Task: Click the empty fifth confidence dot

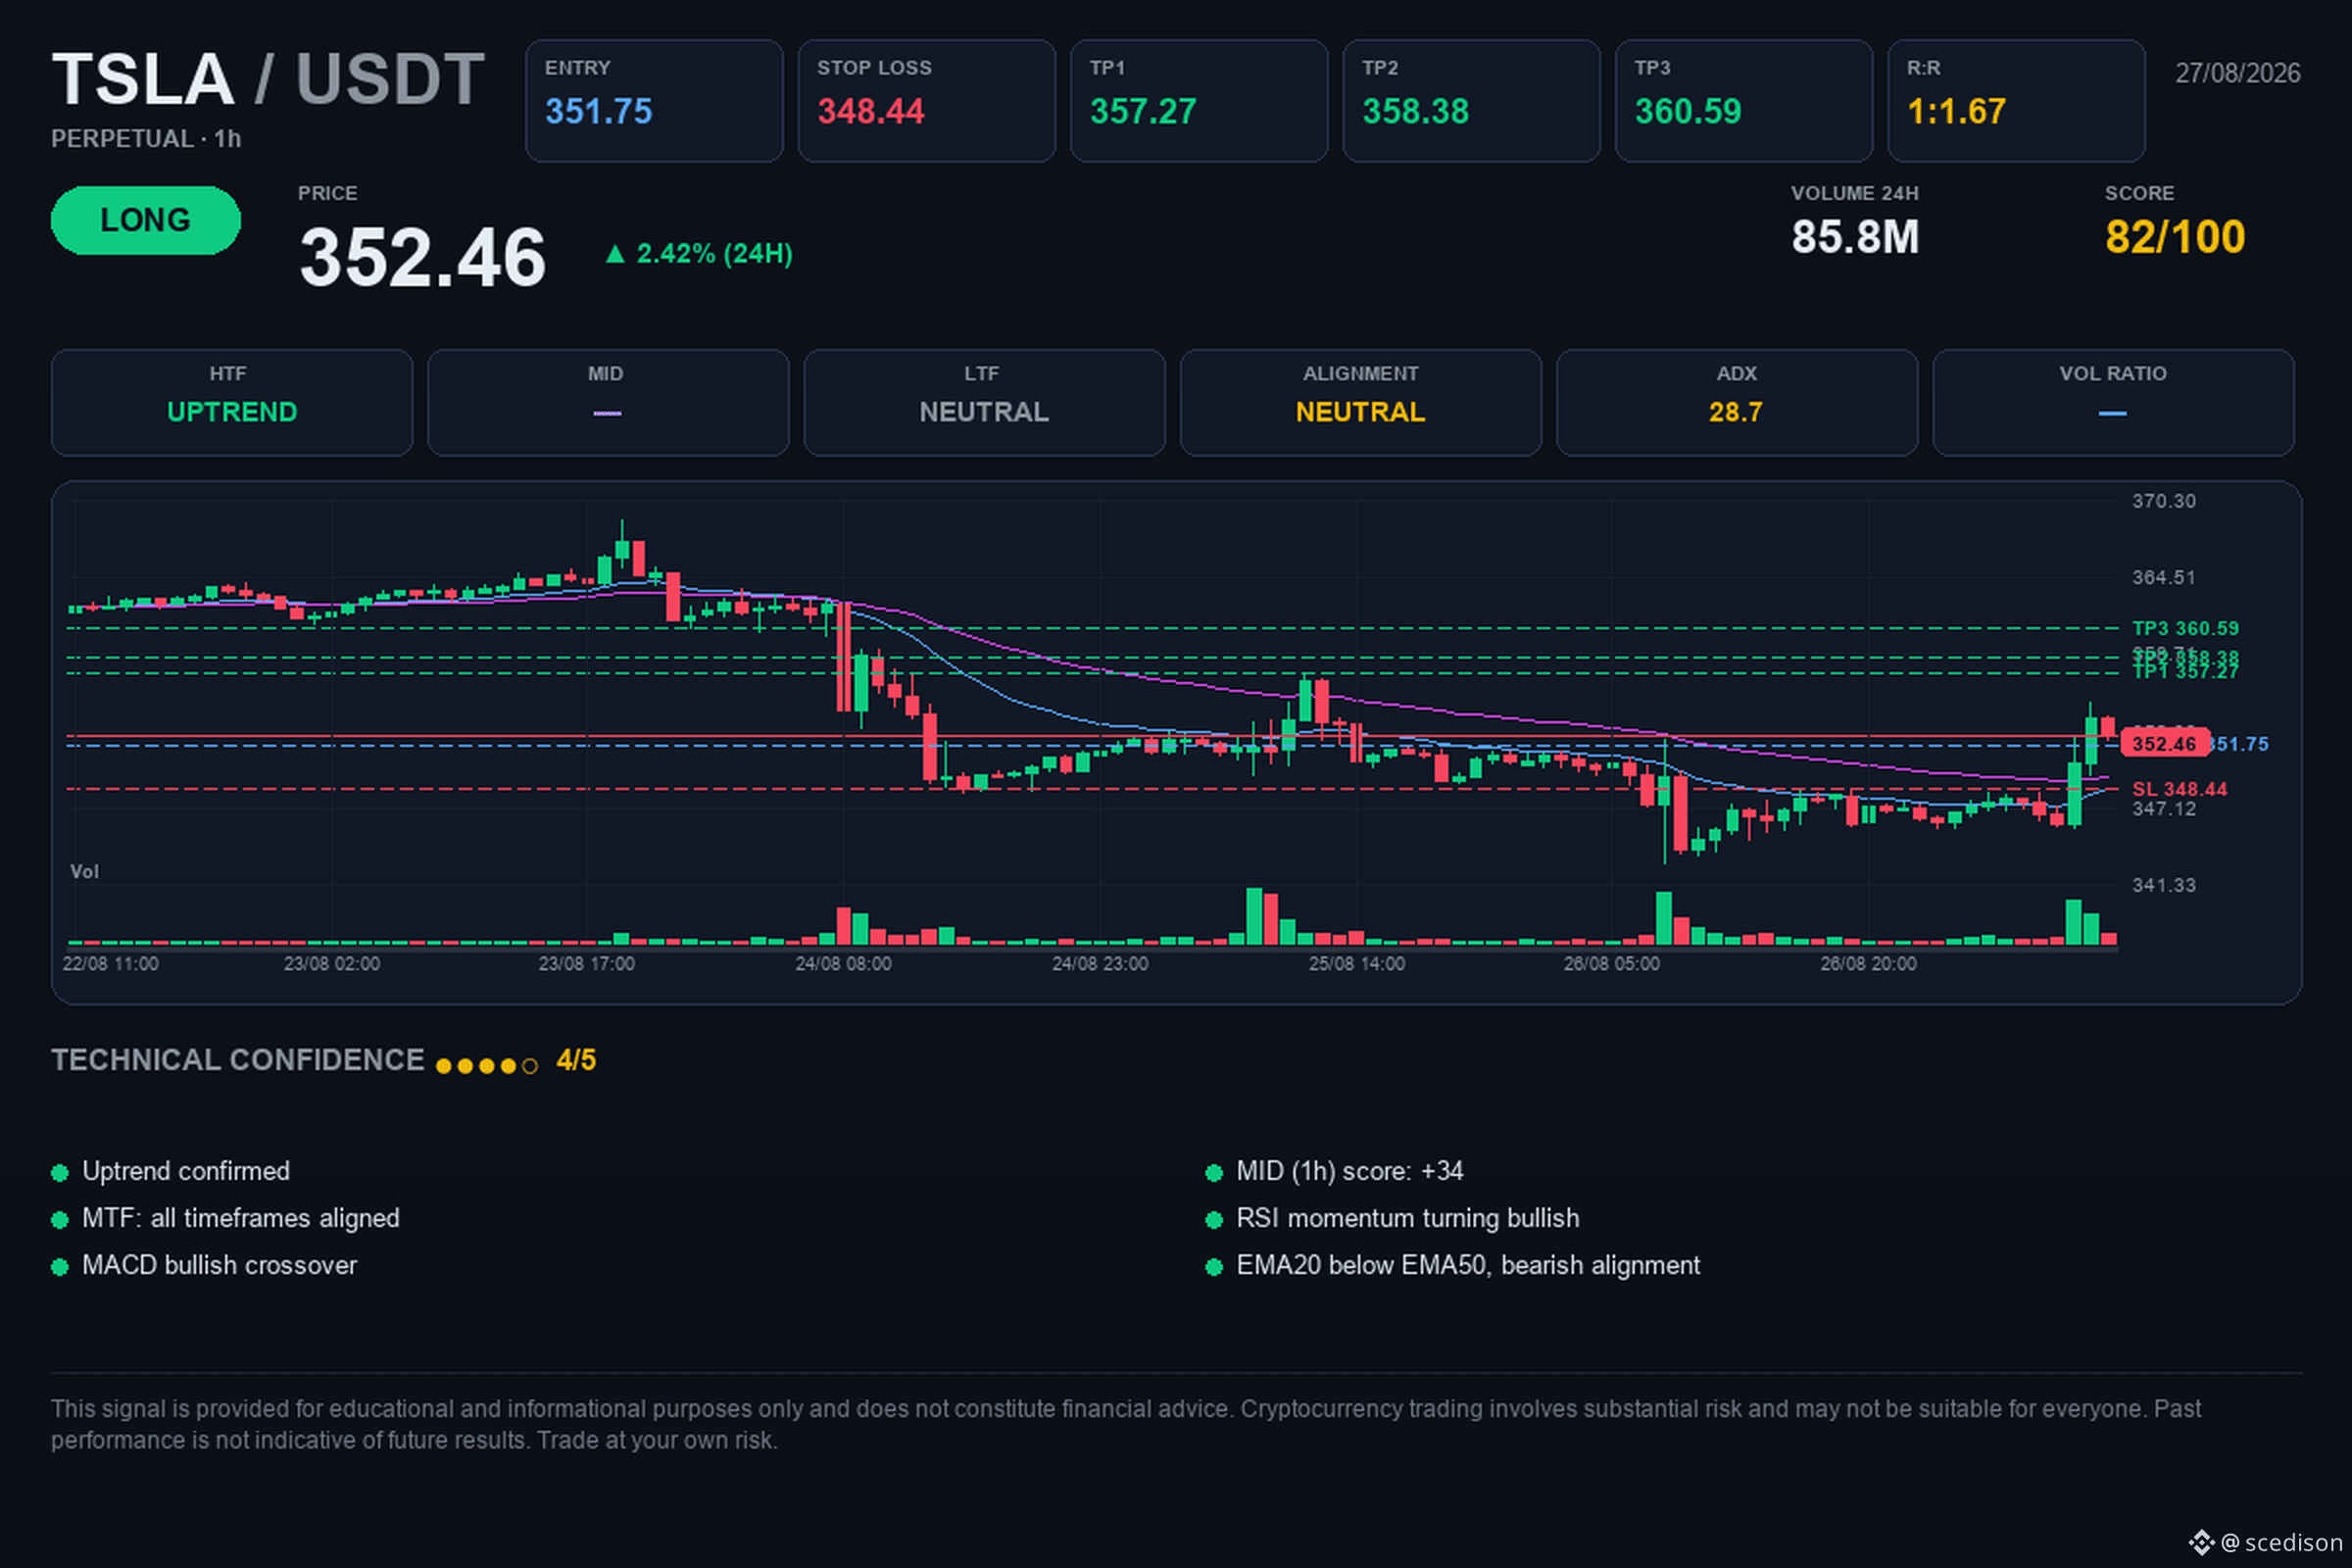Action: click(530, 1066)
